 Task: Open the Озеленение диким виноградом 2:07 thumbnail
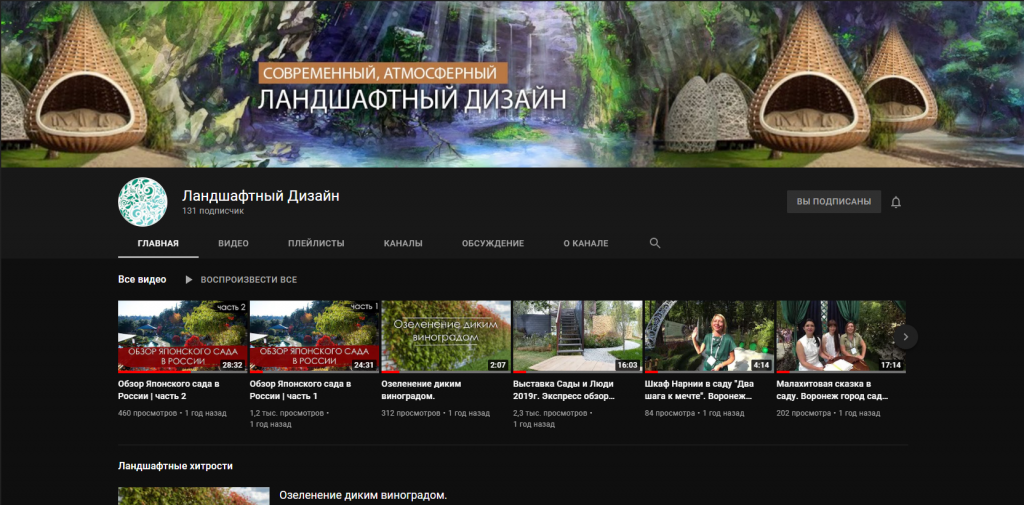446,336
